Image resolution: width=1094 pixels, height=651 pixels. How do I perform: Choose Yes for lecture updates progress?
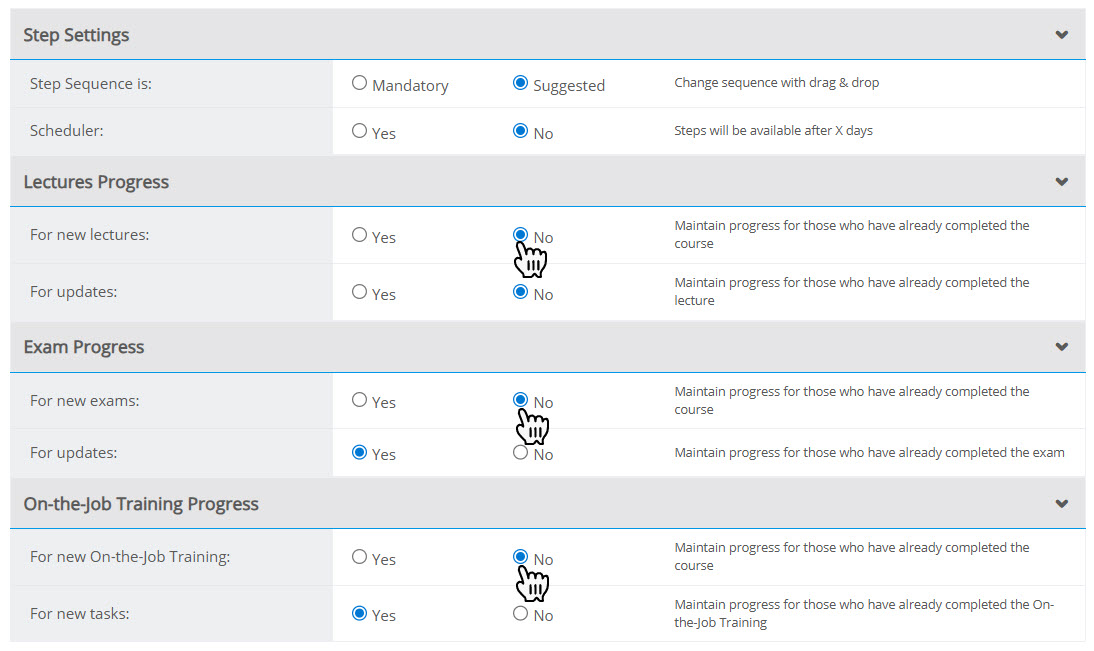359,292
